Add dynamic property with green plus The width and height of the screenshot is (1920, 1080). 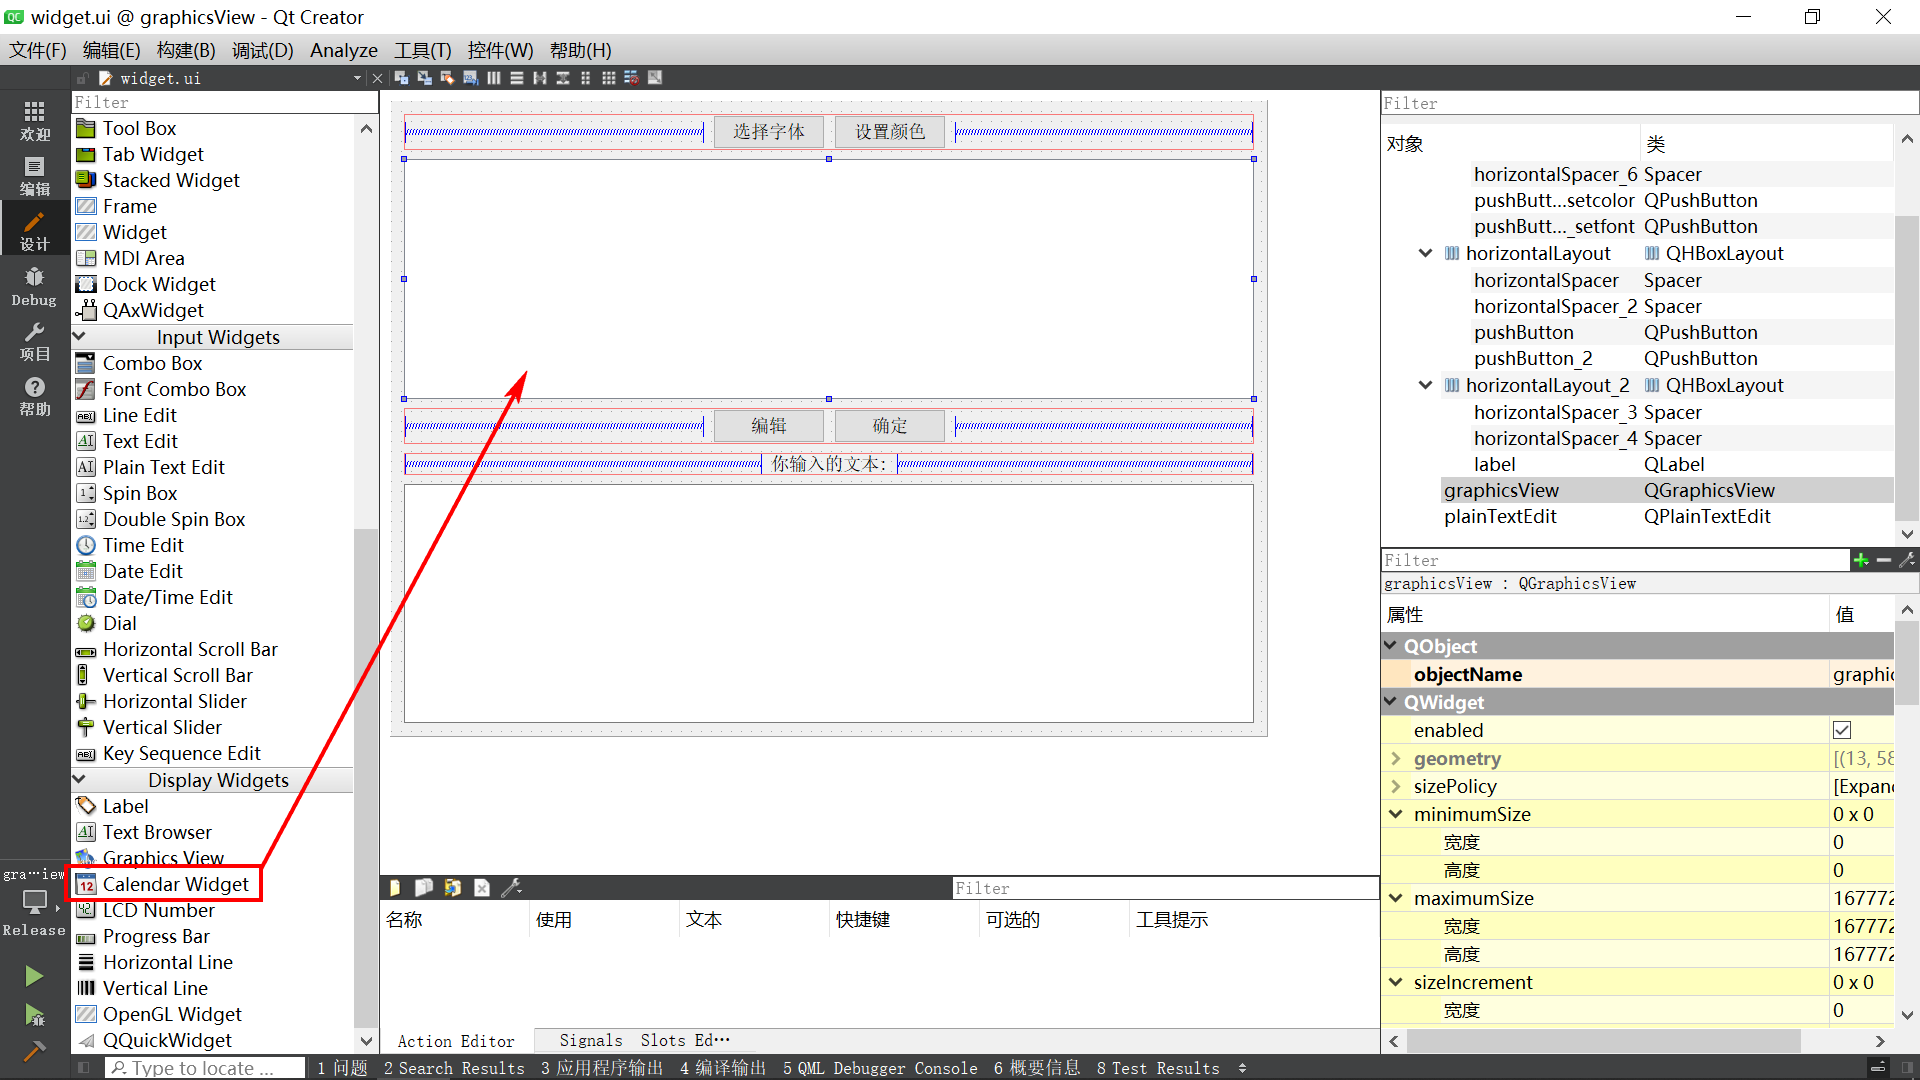tap(1860, 560)
